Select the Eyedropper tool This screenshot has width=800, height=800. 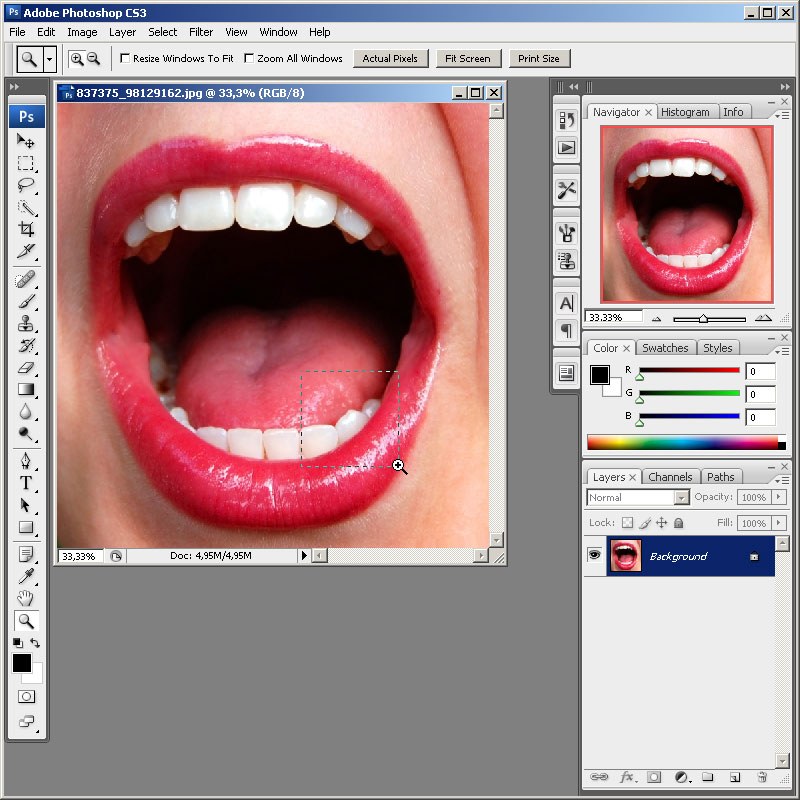point(26,575)
